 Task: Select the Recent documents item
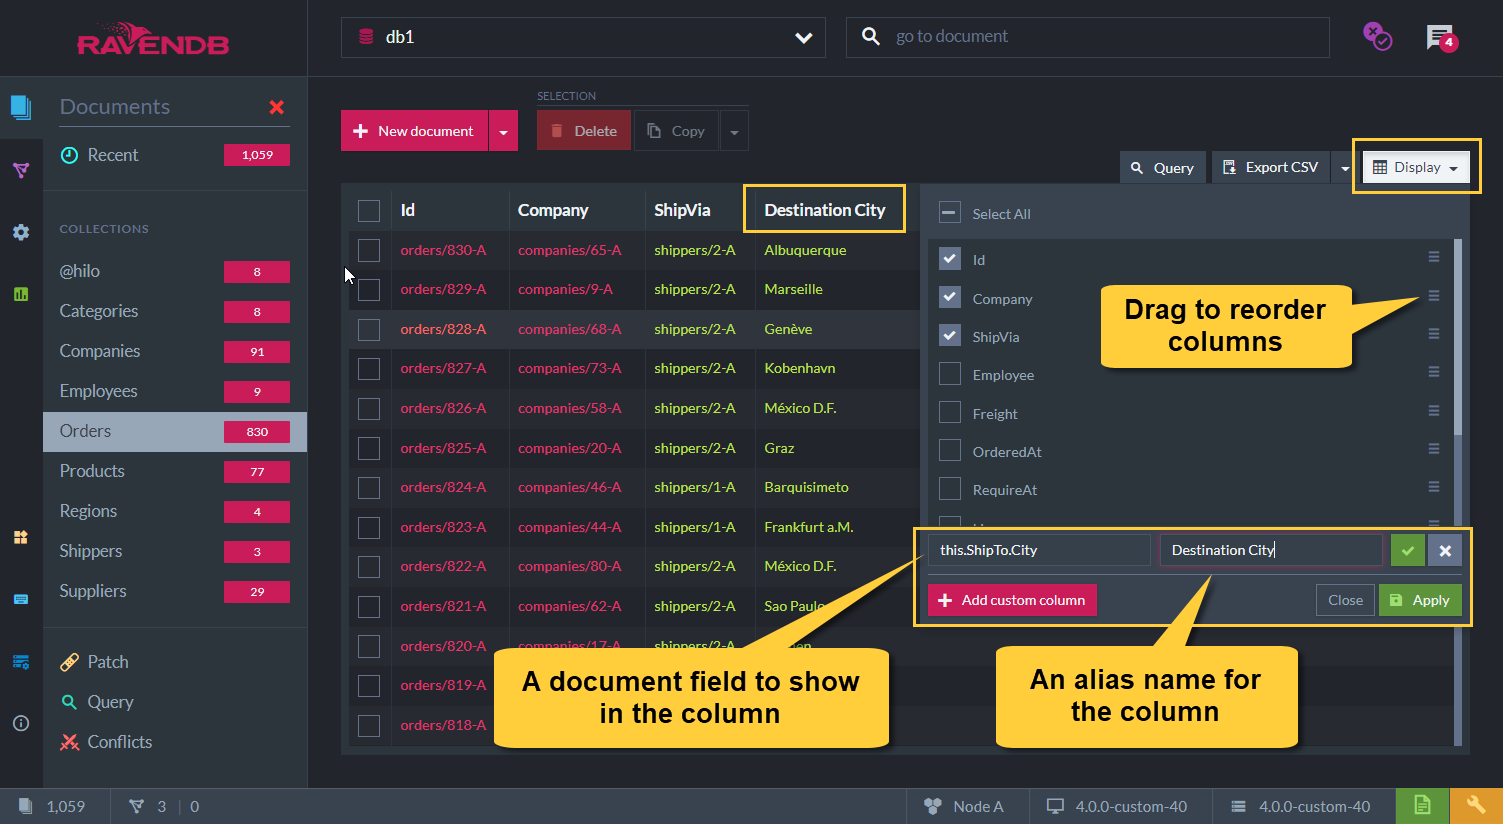[174, 155]
